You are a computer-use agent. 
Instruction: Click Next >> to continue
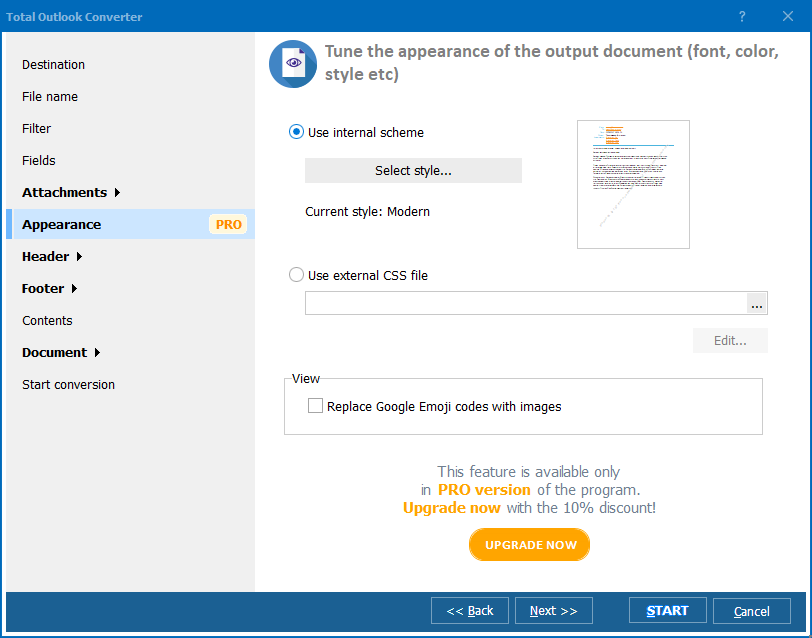pyautogui.click(x=554, y=611)
